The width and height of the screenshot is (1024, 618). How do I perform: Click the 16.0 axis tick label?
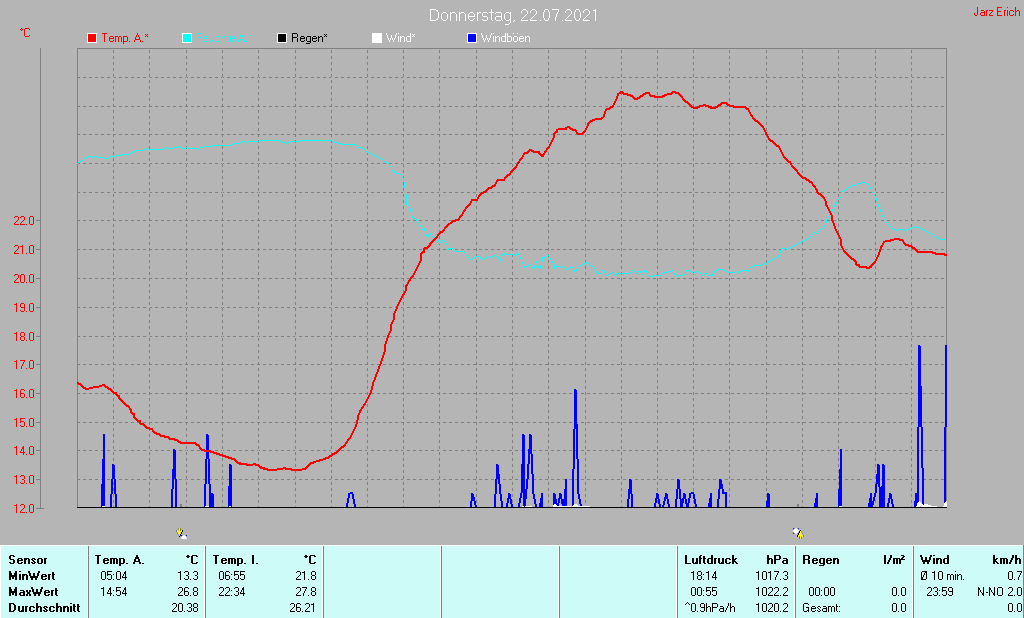24,394
